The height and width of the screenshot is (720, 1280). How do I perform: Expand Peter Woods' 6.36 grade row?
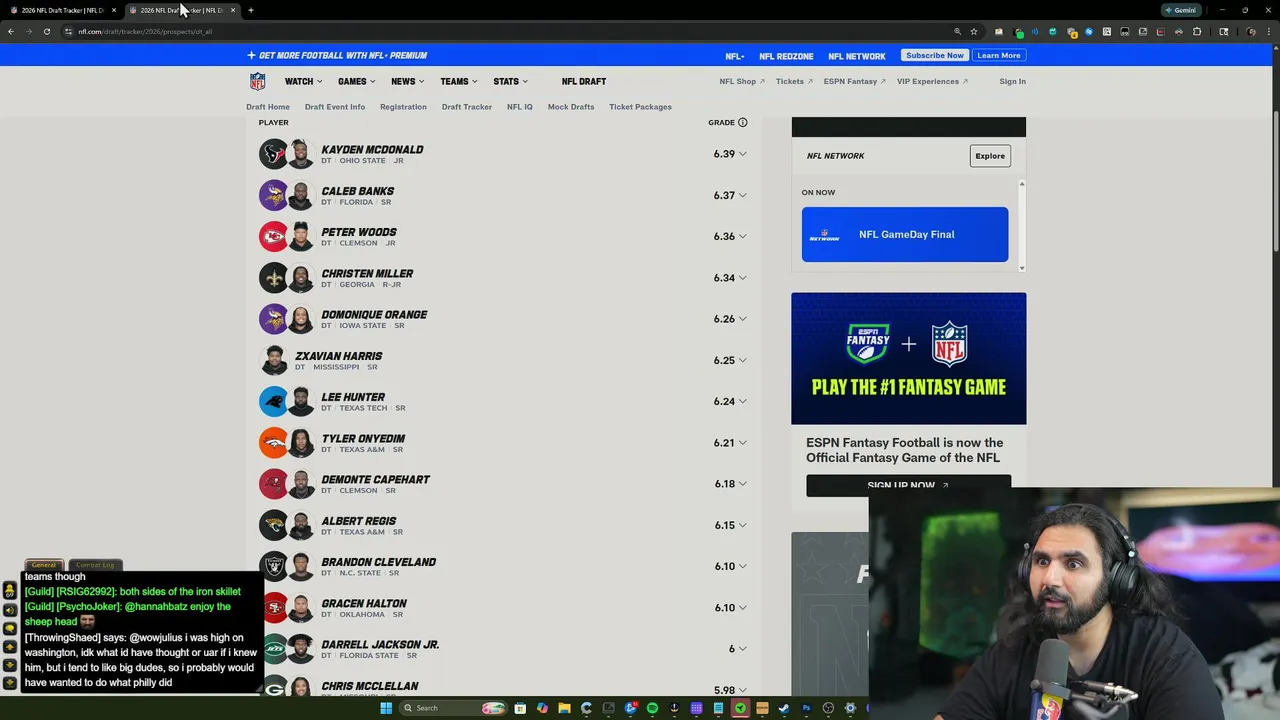click(742, 236)
